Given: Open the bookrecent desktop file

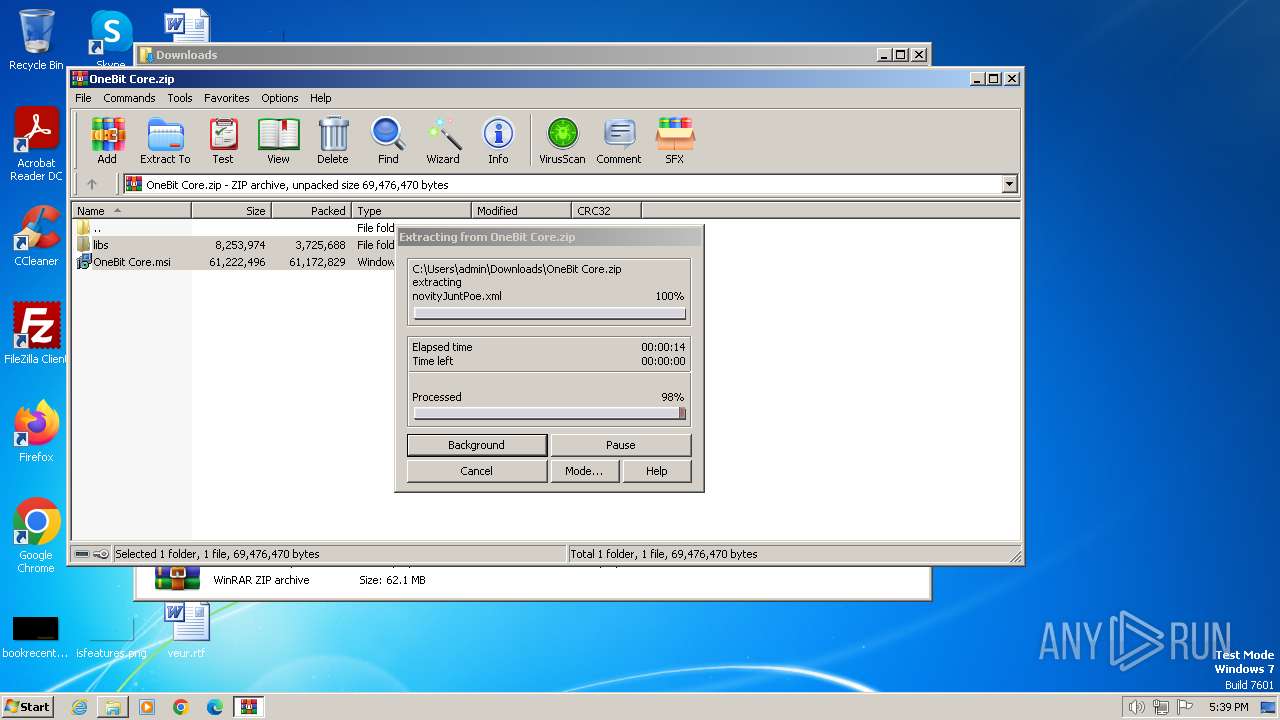Looking at the screenshot, I should click(x=35, y=636).
